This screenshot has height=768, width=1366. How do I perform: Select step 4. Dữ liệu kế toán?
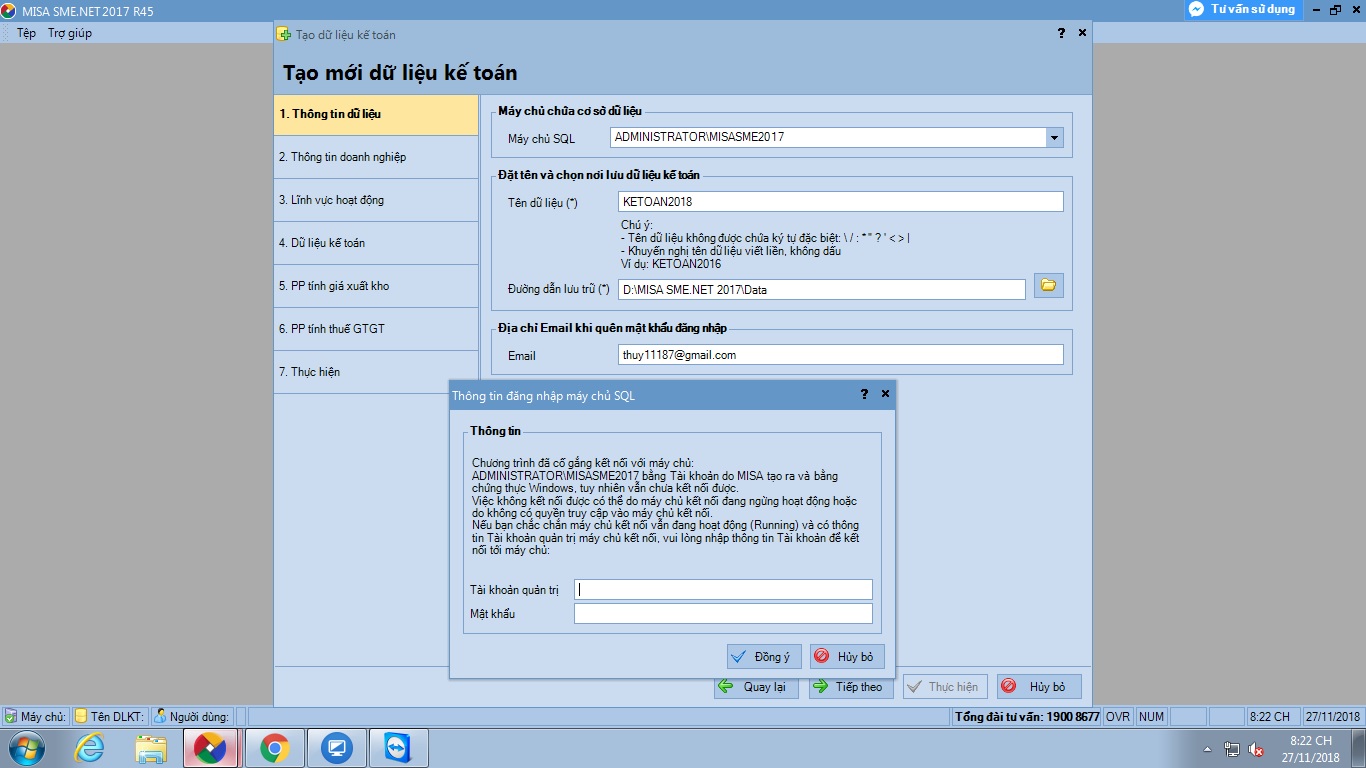[x=376, y=243]
